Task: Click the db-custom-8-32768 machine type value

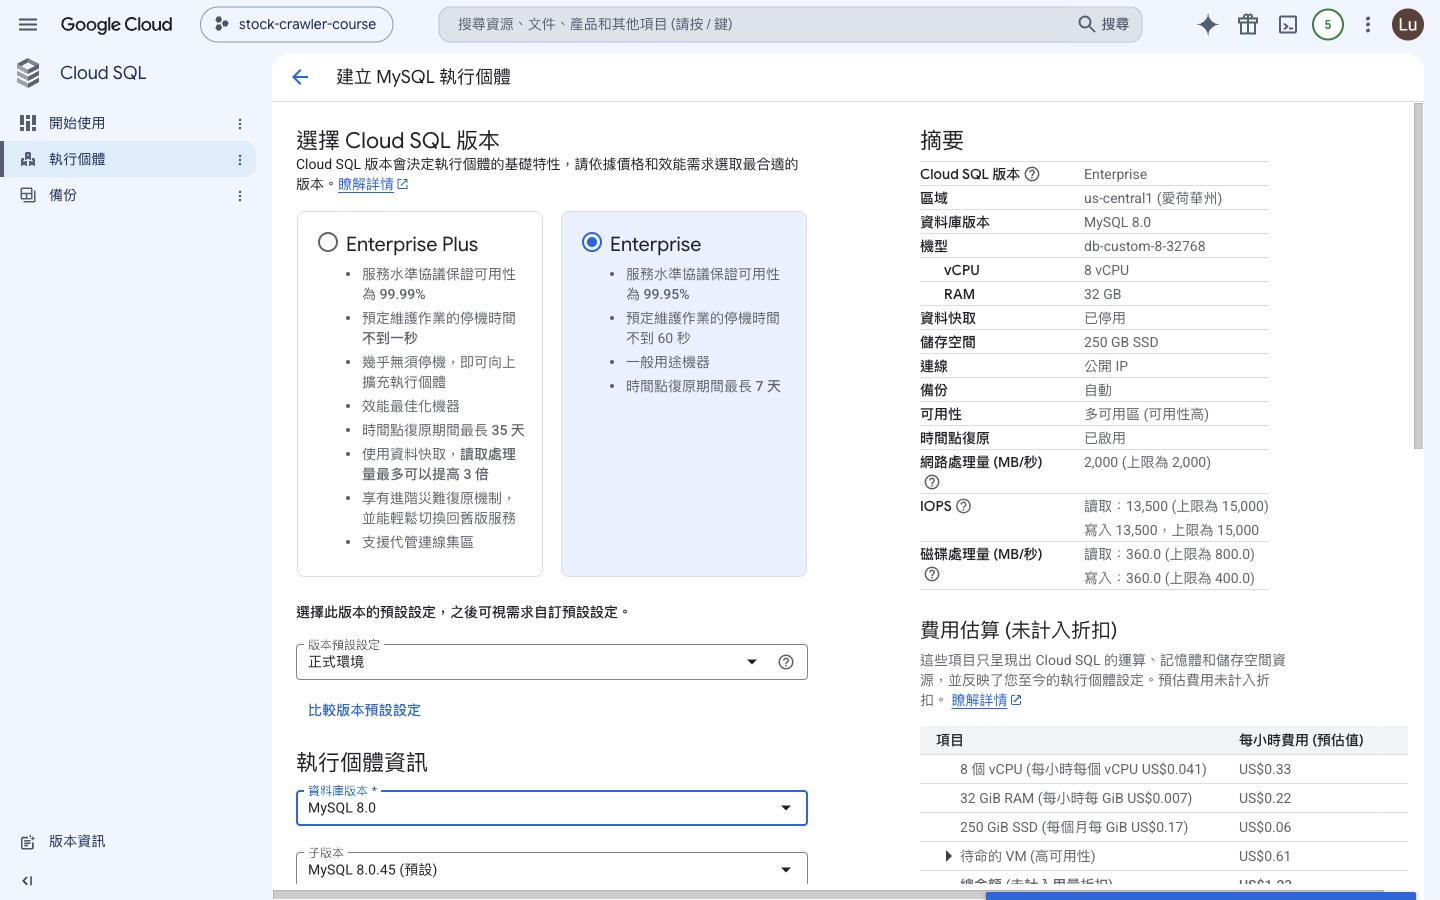Action: pos(1144,246)
